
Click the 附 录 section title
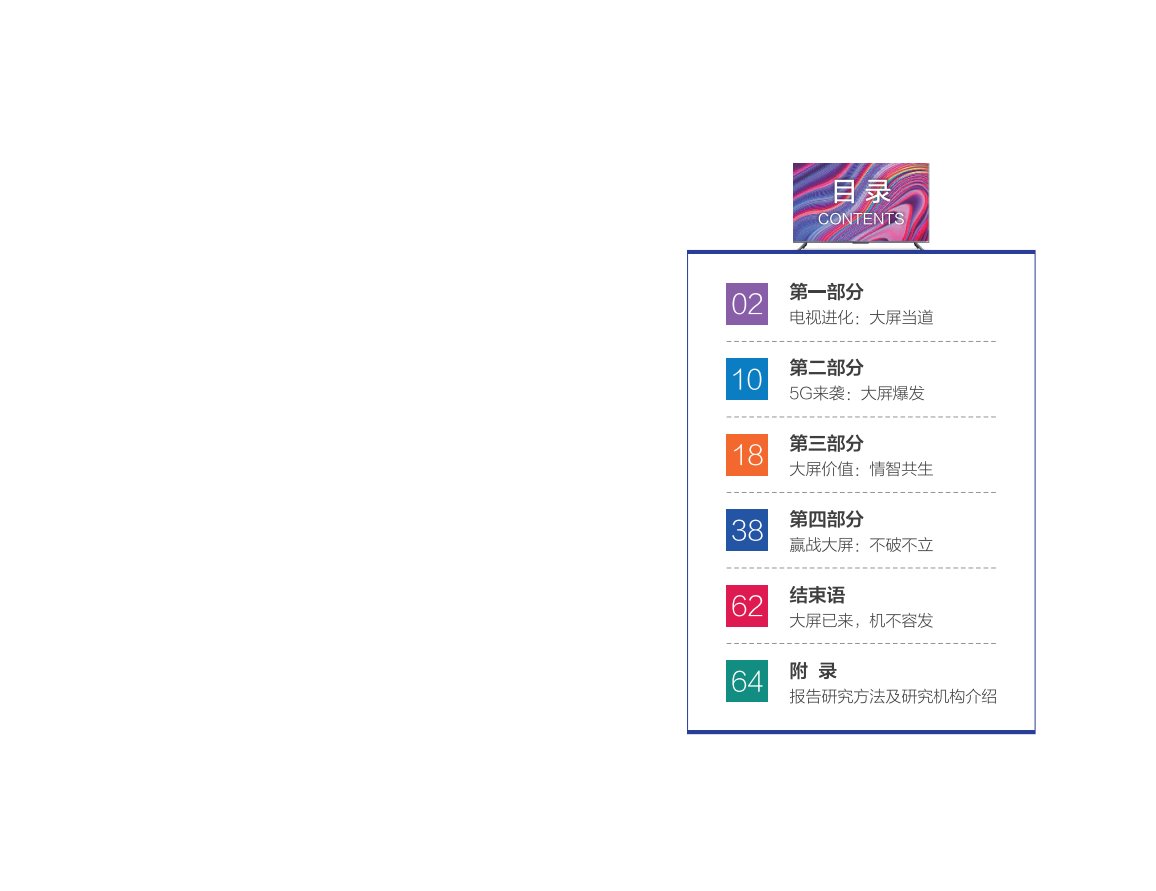click(812, 670)
